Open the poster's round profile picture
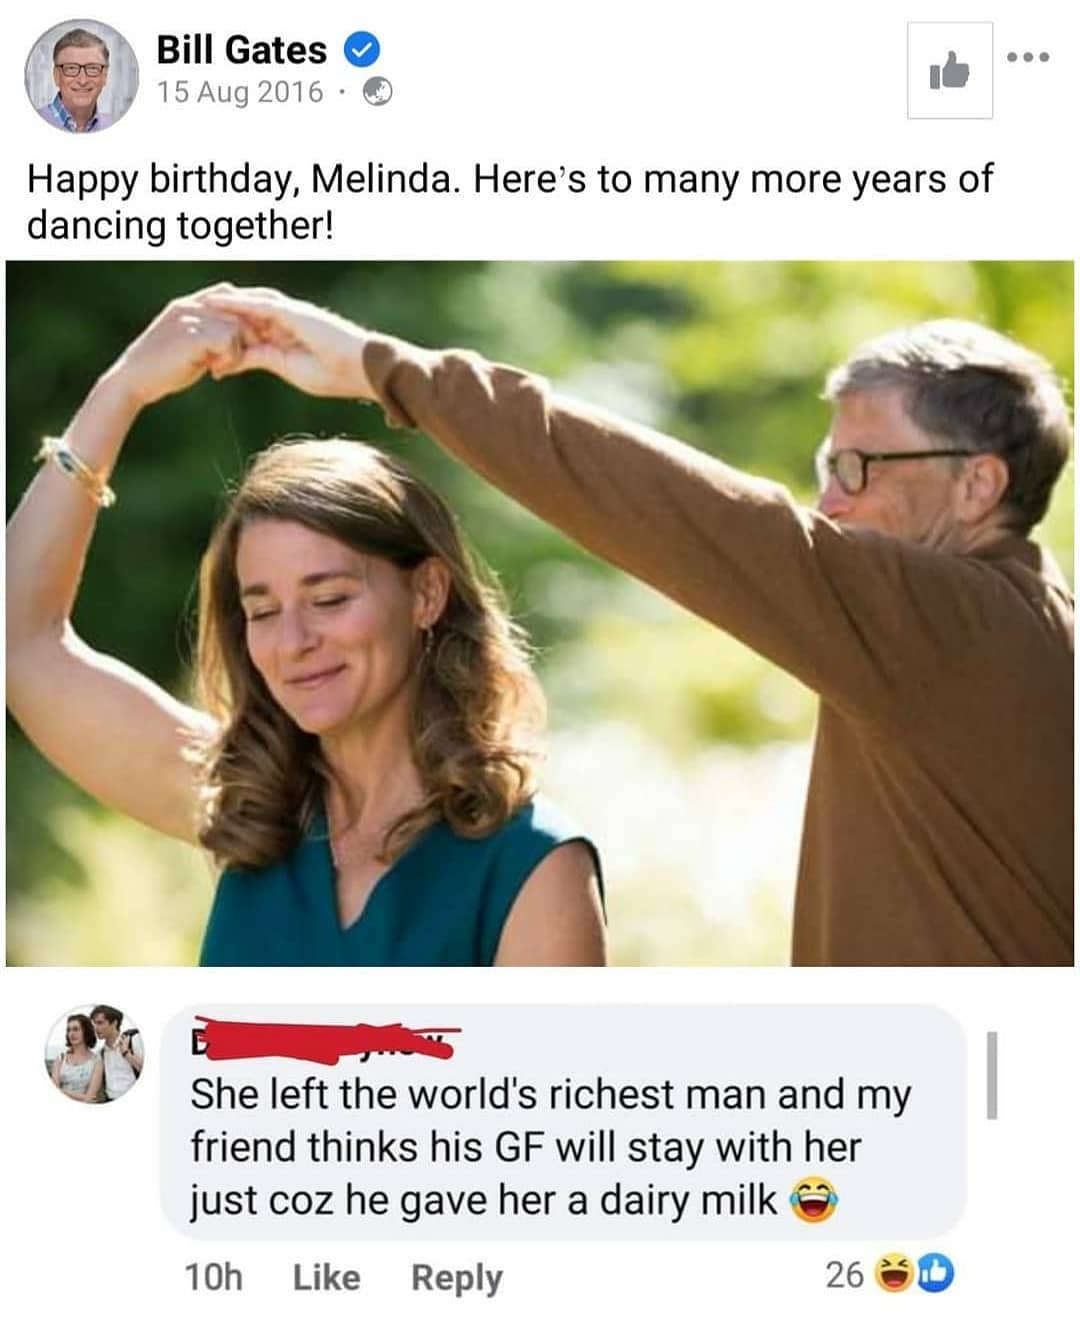 (81, 76)
